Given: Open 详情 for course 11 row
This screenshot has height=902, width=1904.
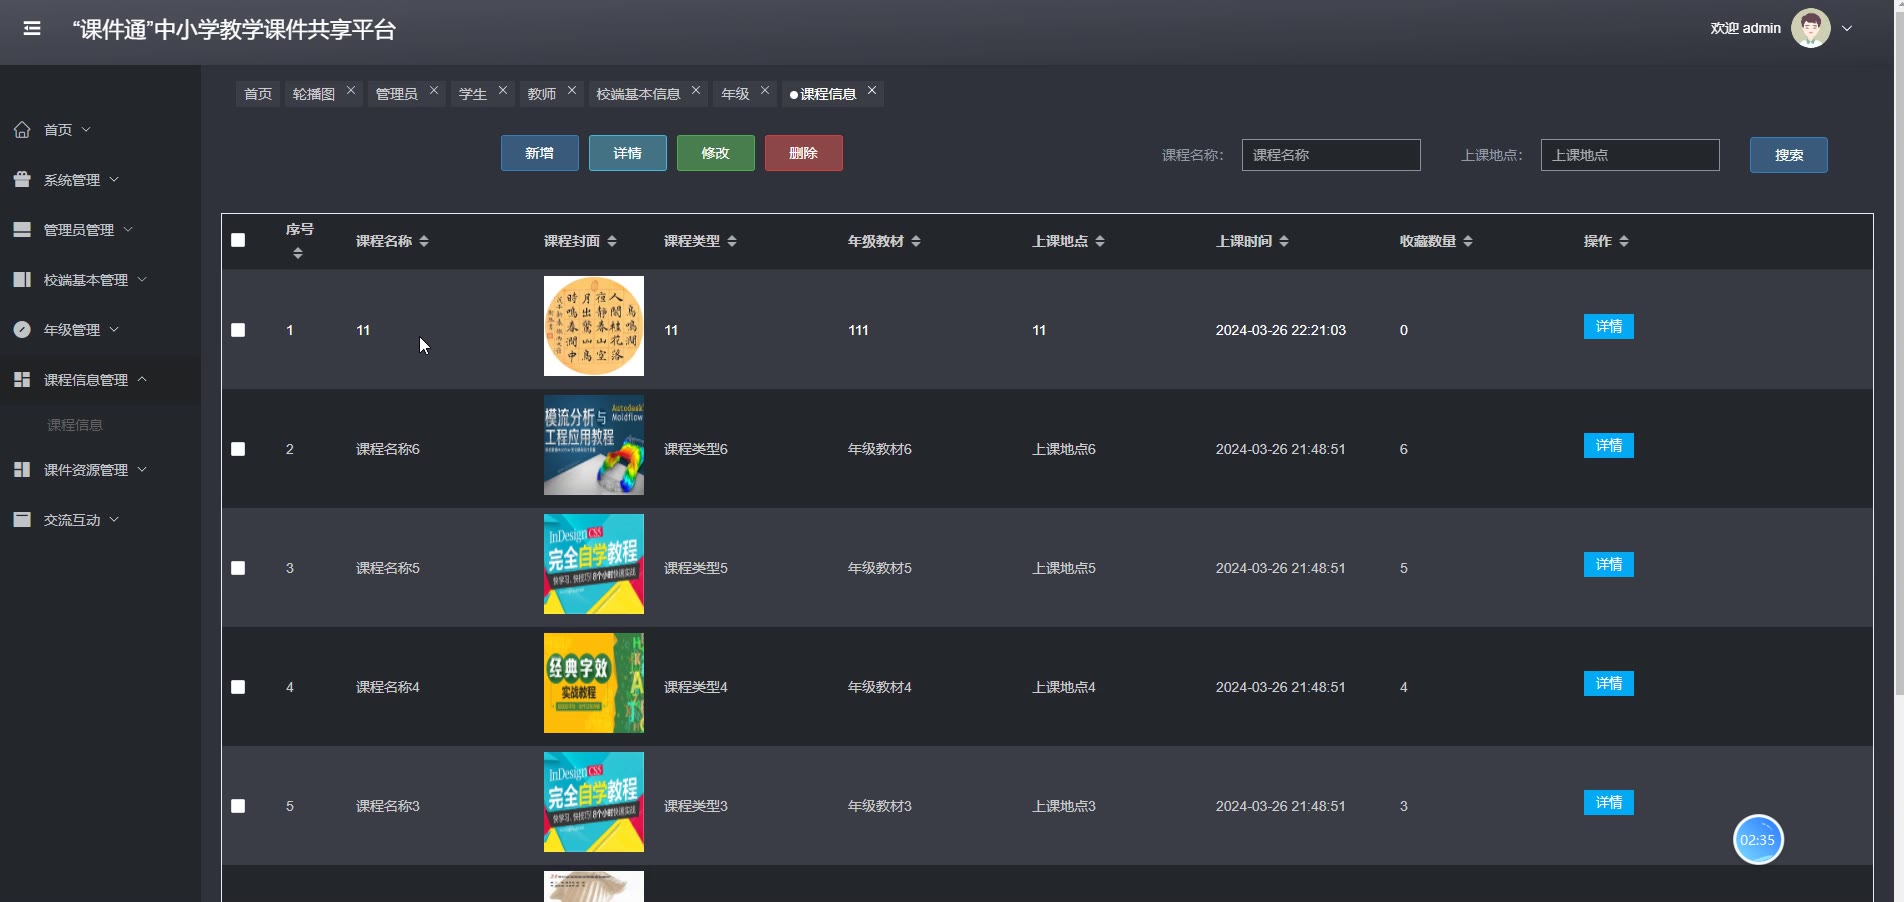Looking at the screenshot, I should click(1609, 327).
